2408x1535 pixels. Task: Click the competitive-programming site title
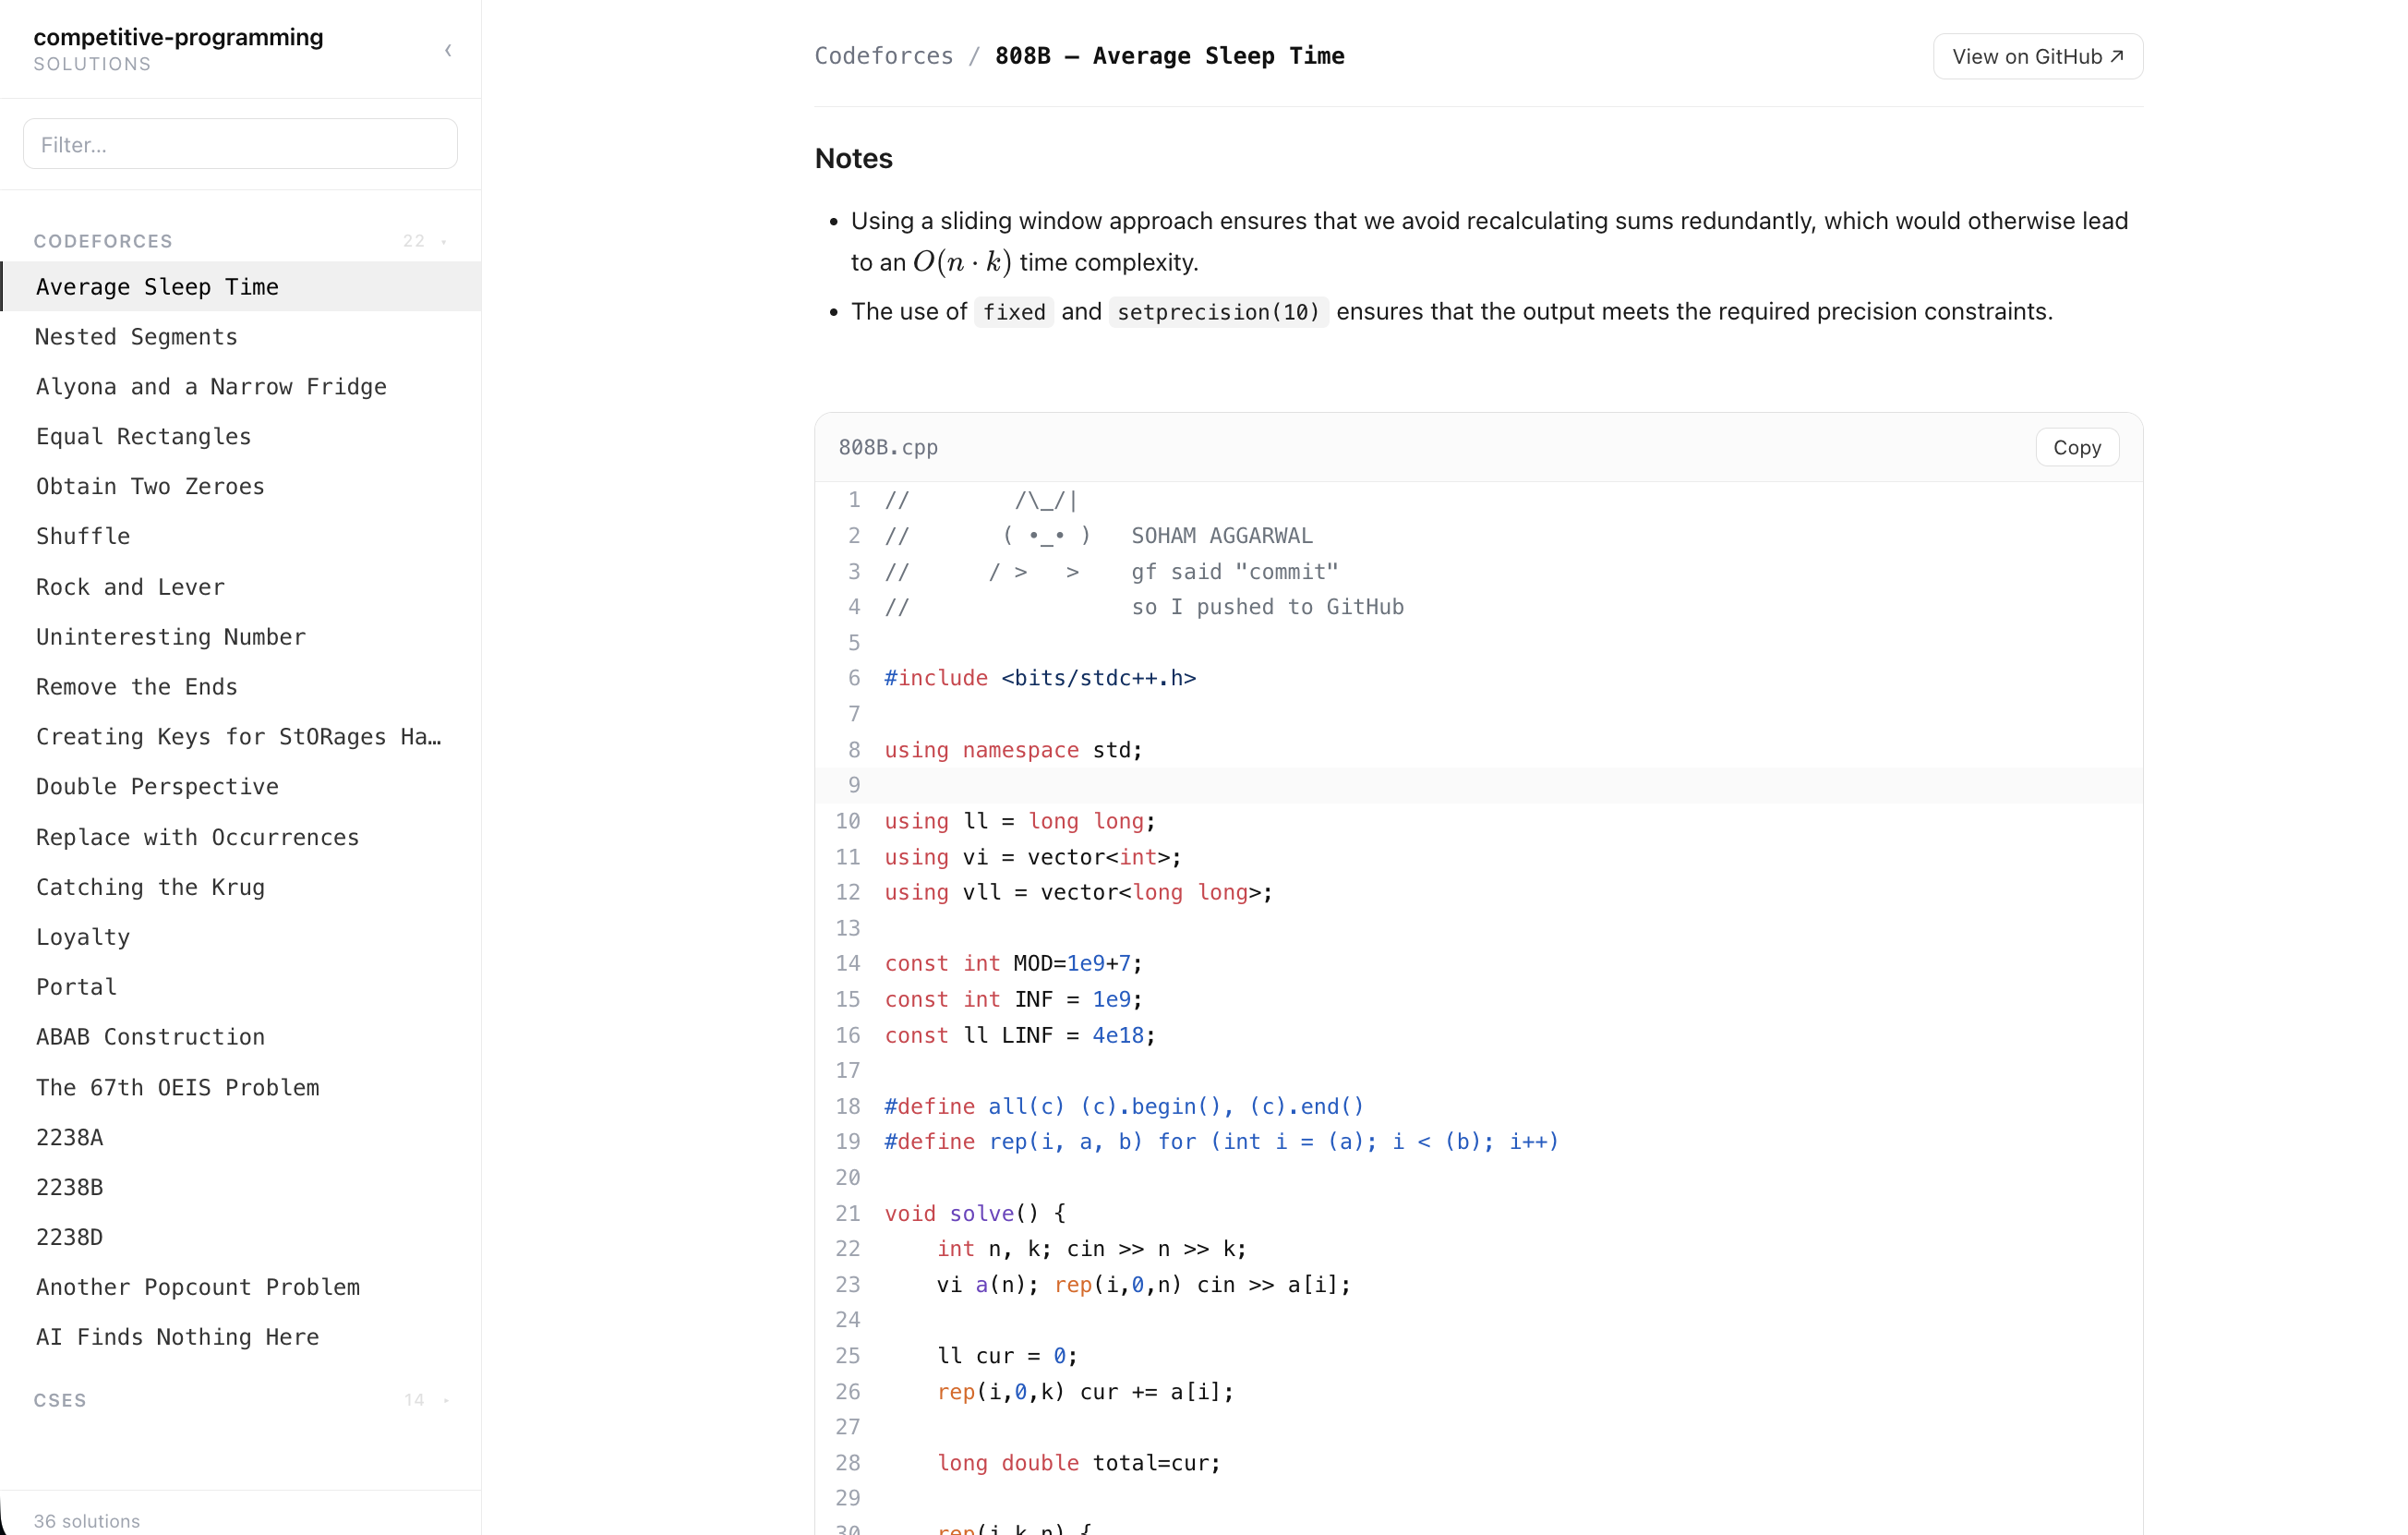click(178, 37)
